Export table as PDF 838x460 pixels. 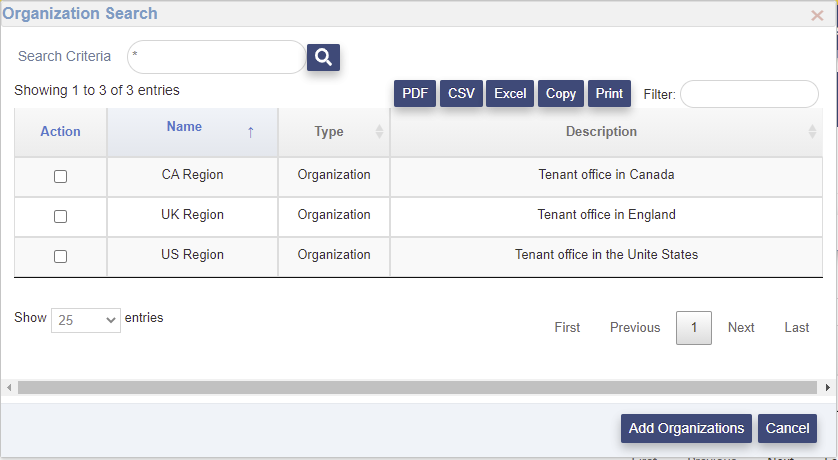point(415,93)
